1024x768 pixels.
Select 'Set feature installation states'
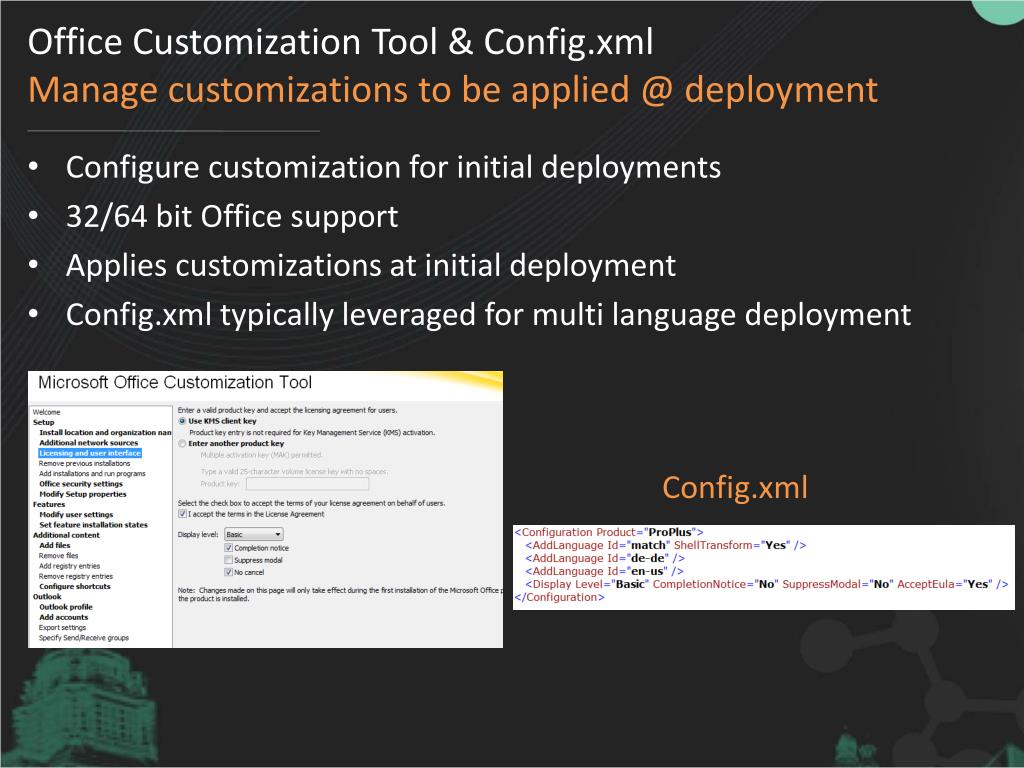tap(93, 525)
